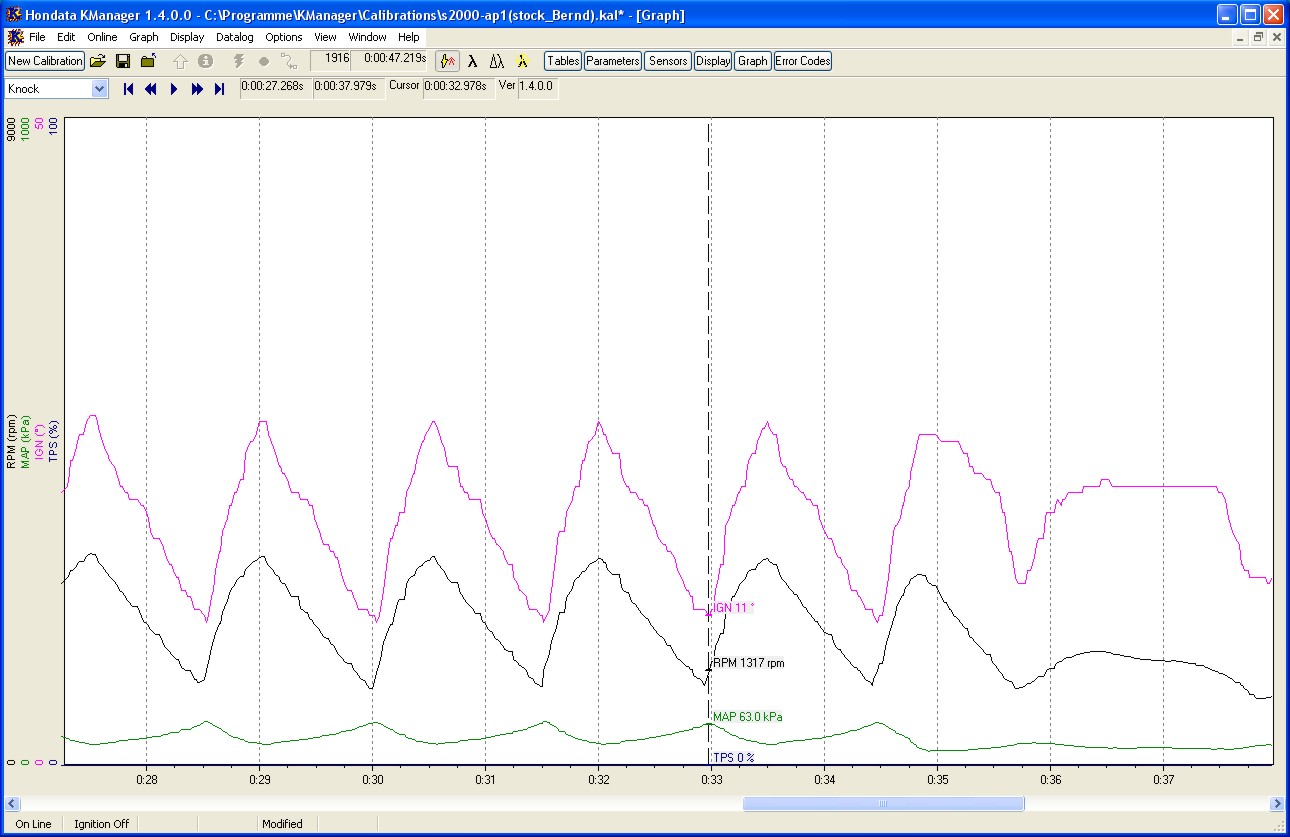
Task: Open the Options menu
Action: (284, 37)
